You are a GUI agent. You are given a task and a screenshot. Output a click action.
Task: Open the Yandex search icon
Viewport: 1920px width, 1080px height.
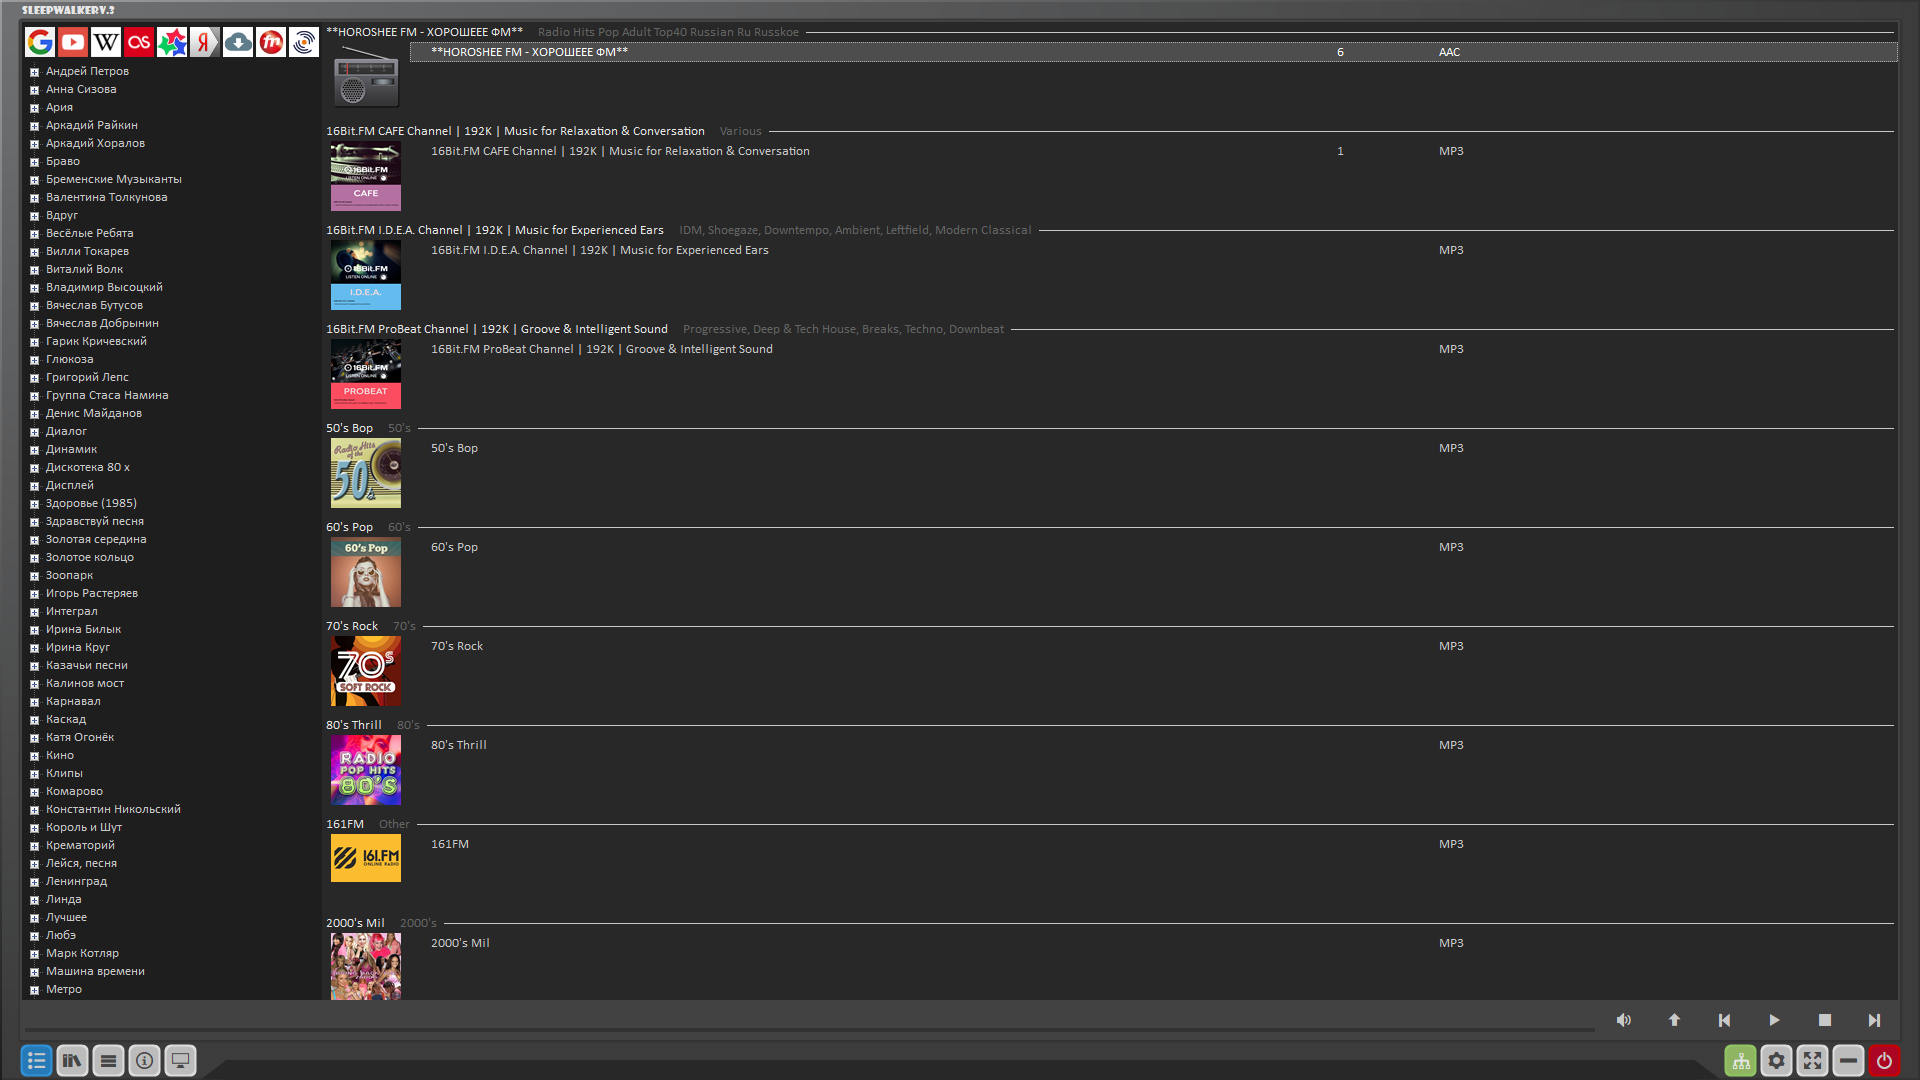coord(204,42)
